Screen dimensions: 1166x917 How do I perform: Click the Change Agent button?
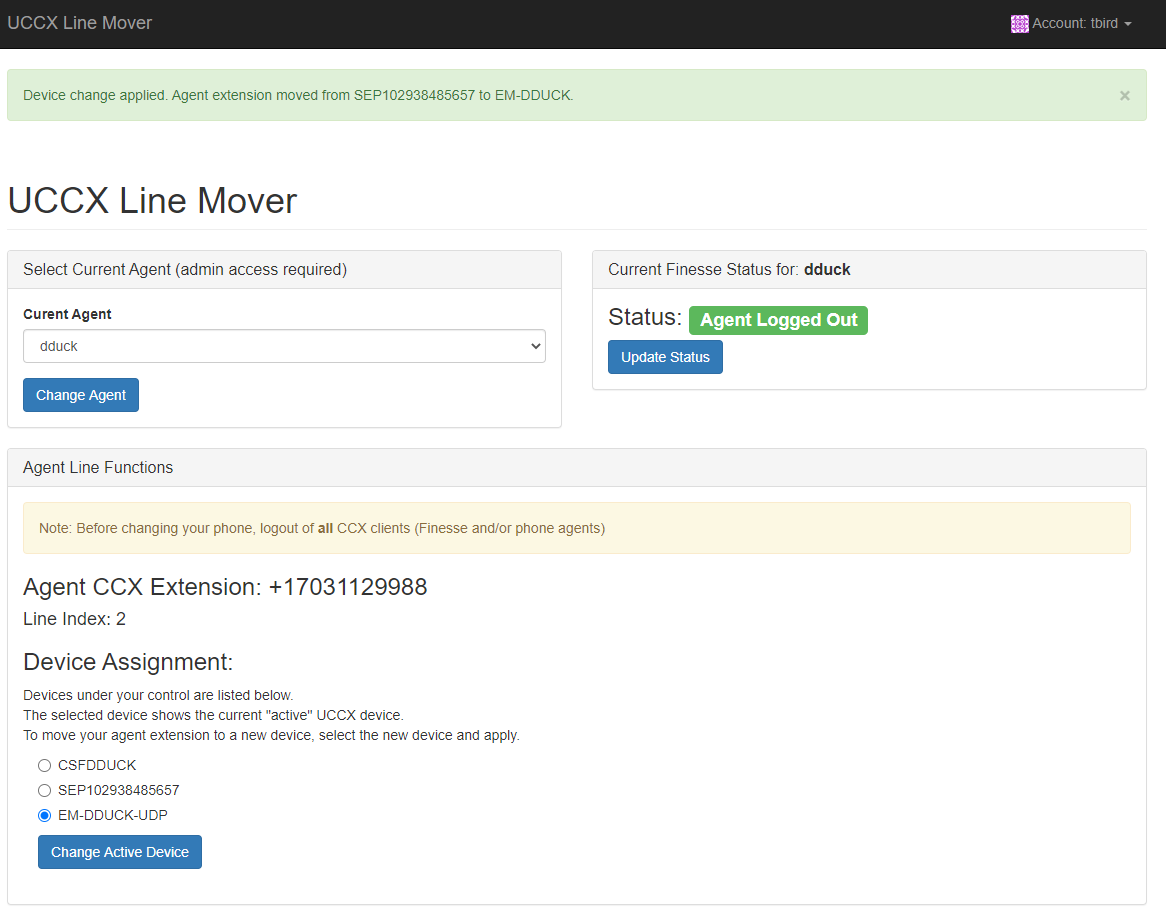pyautogui.click(x=81, y=395)
